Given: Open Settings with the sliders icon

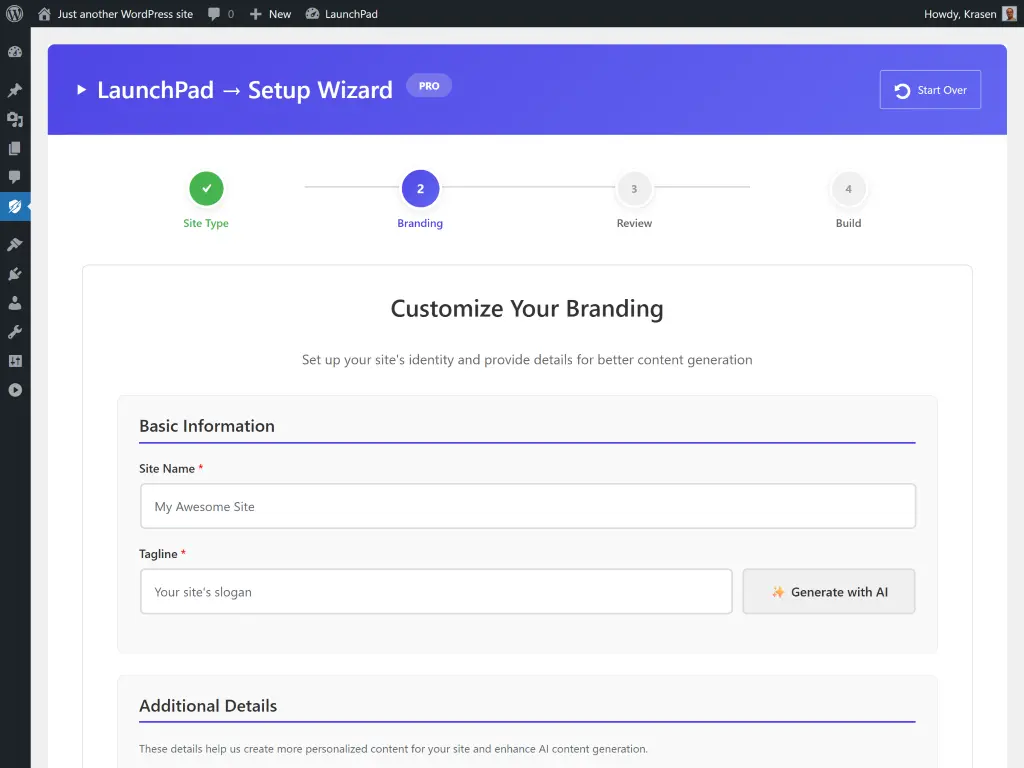Looking at the screenshot, I should 15,360.
